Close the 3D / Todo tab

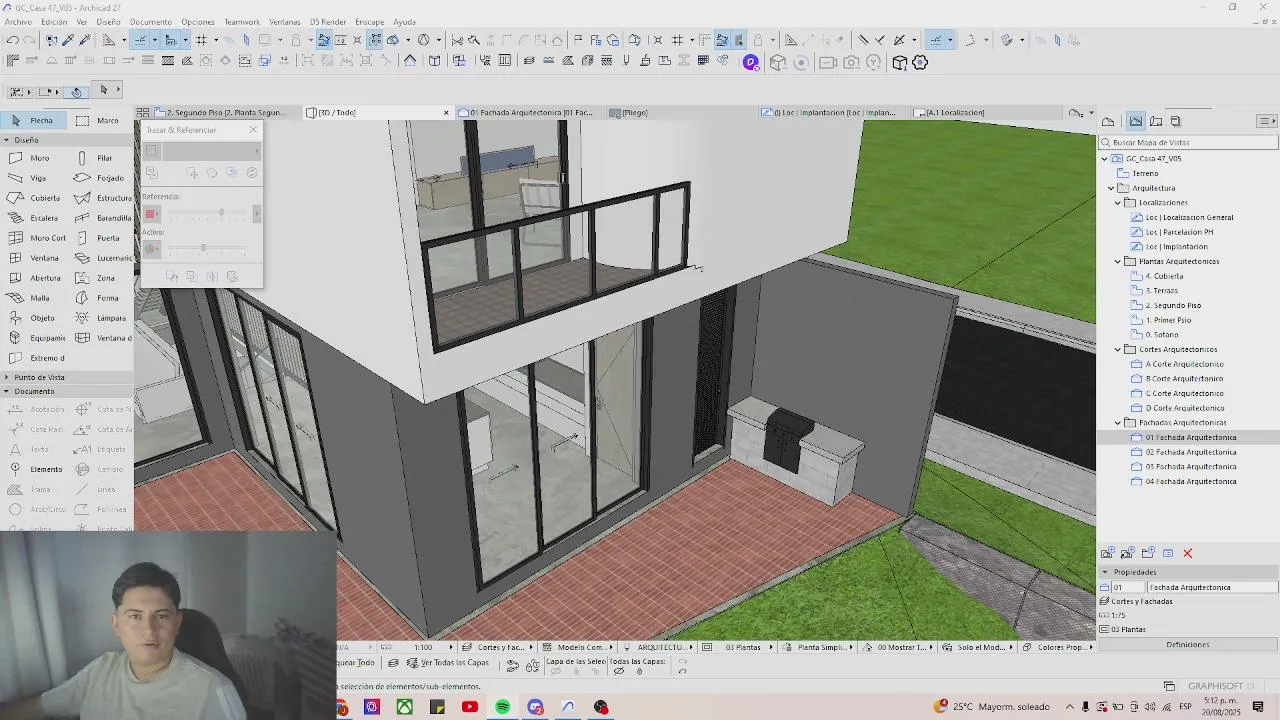pos(446,113)
